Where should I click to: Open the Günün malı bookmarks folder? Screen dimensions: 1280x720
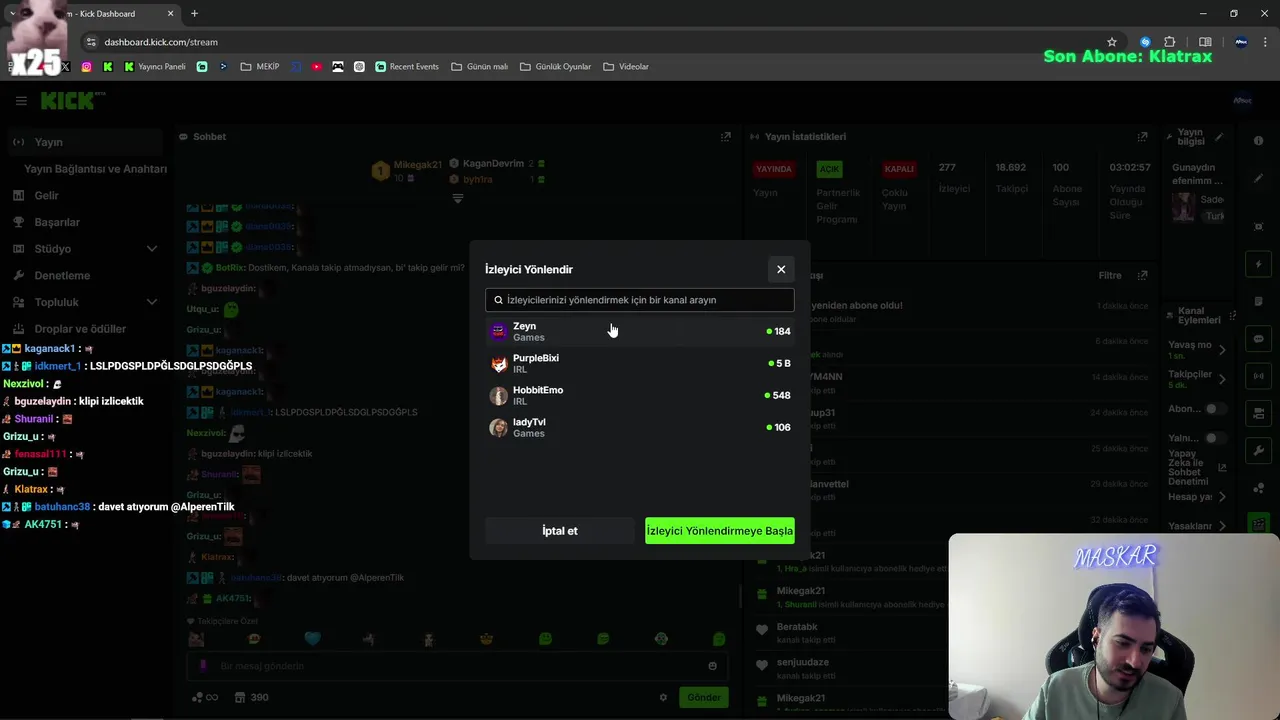(480, 67)
